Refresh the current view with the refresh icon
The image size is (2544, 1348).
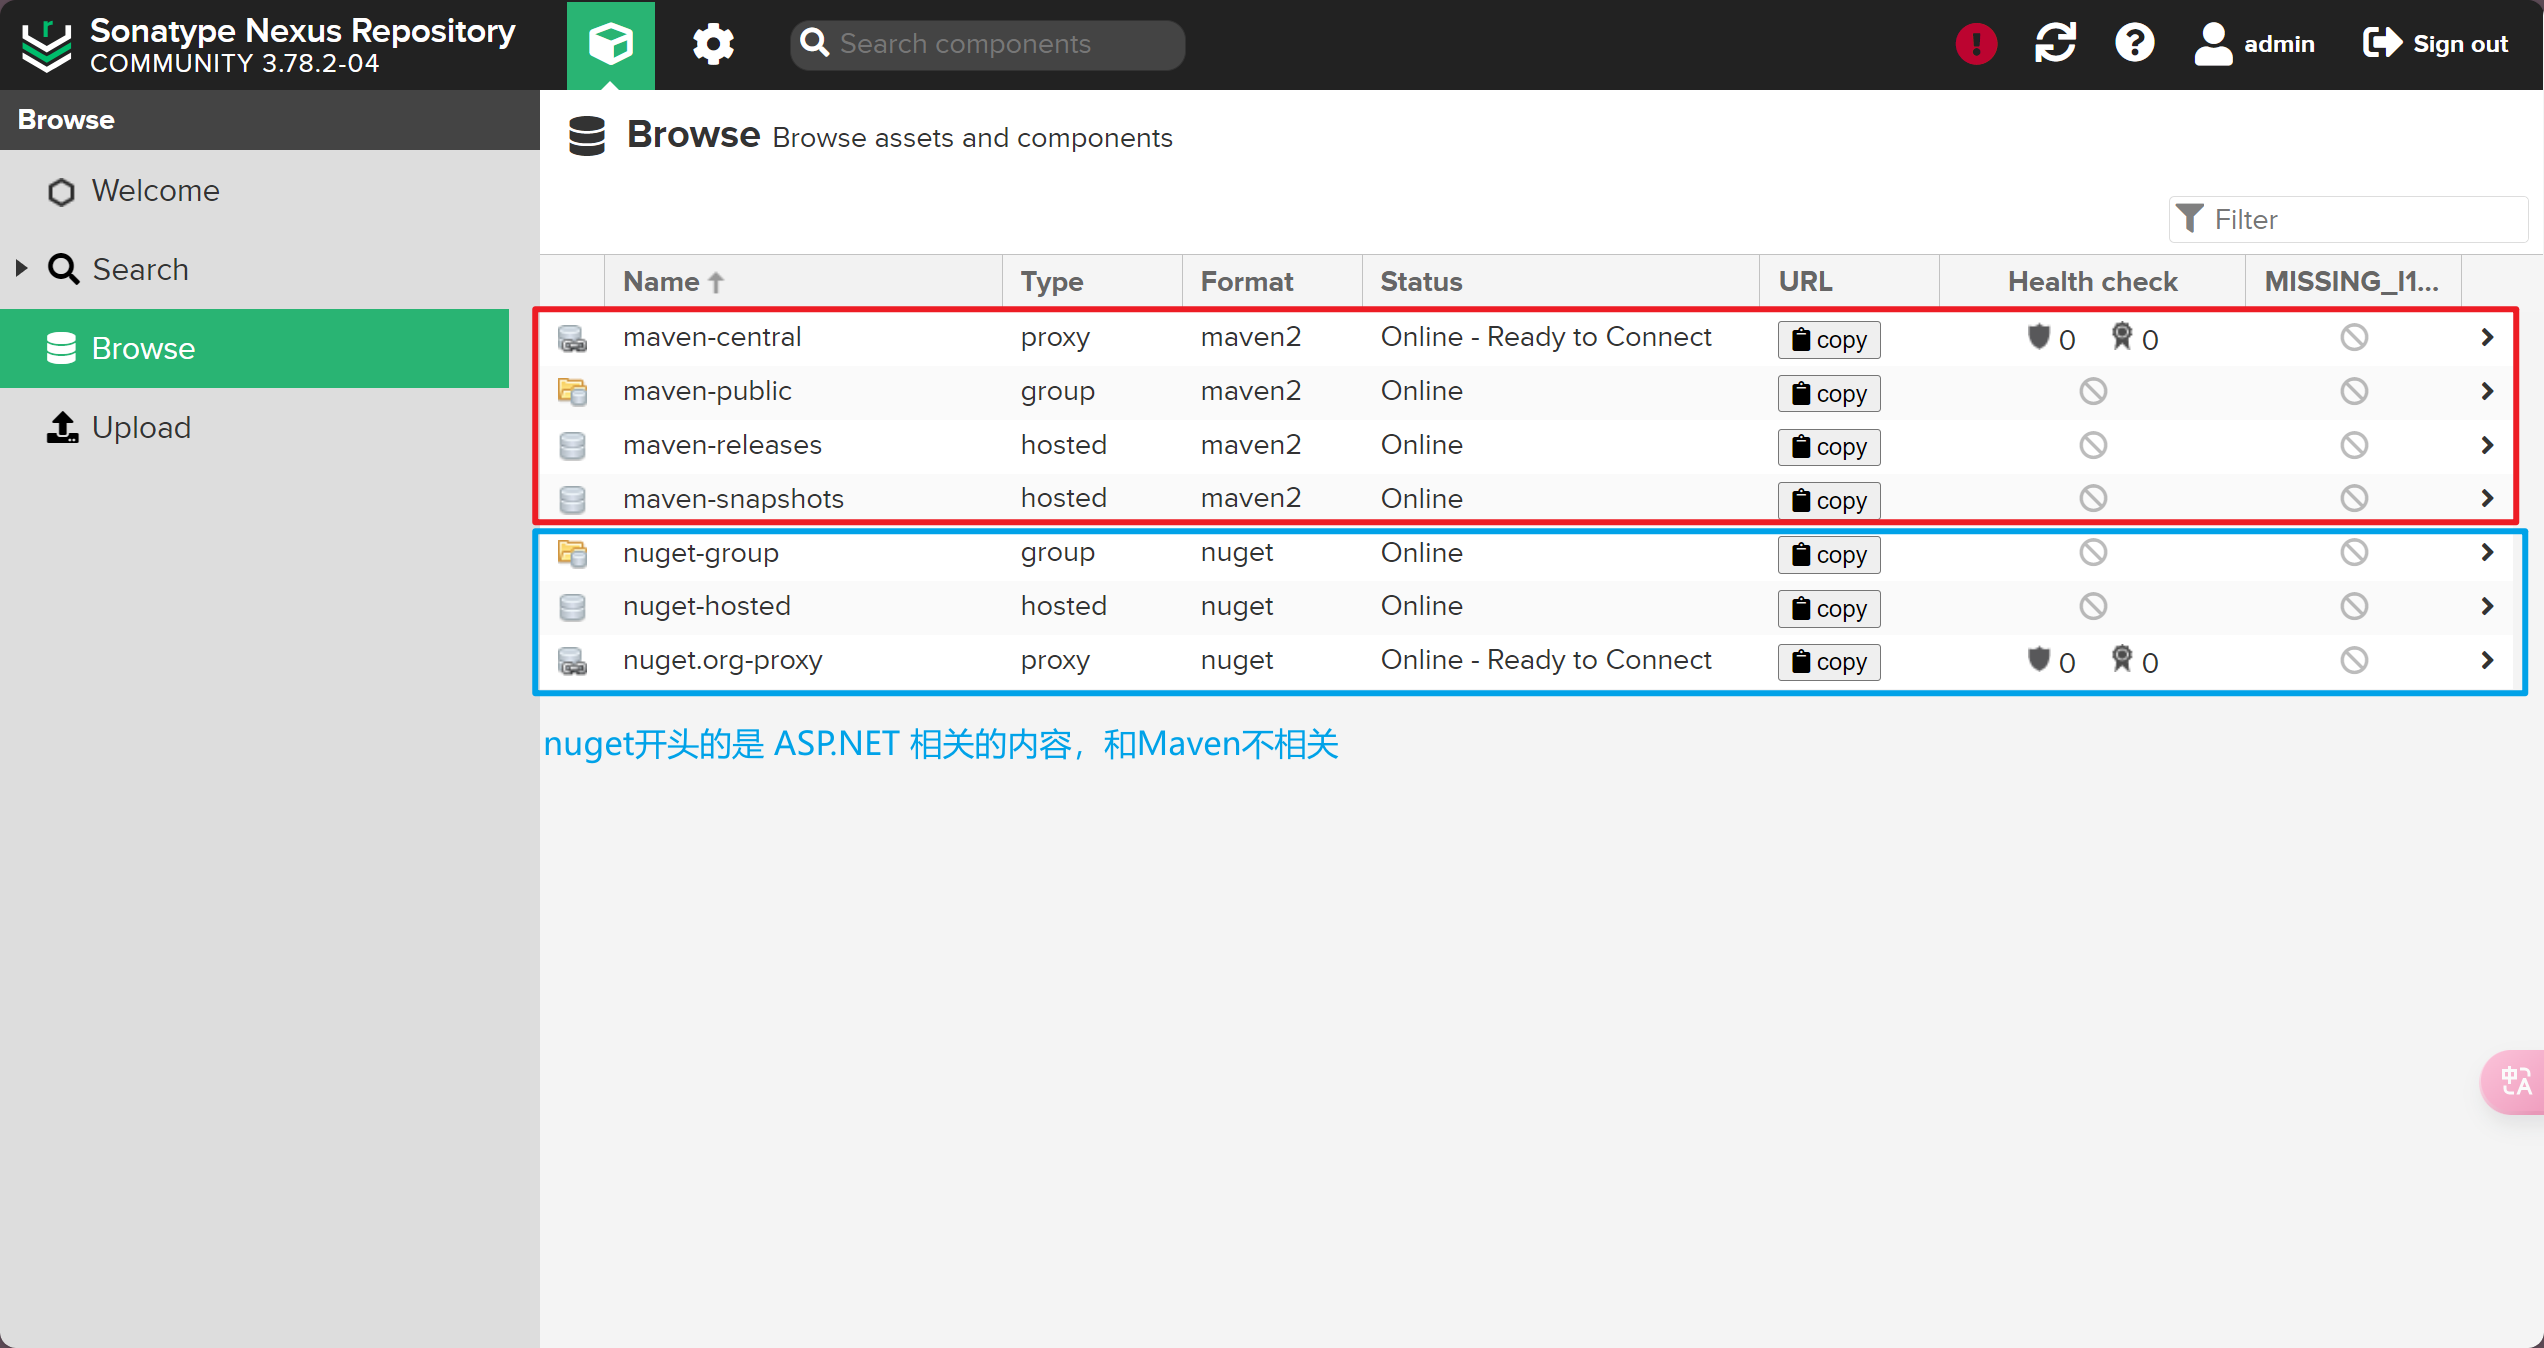point(2055,44)
